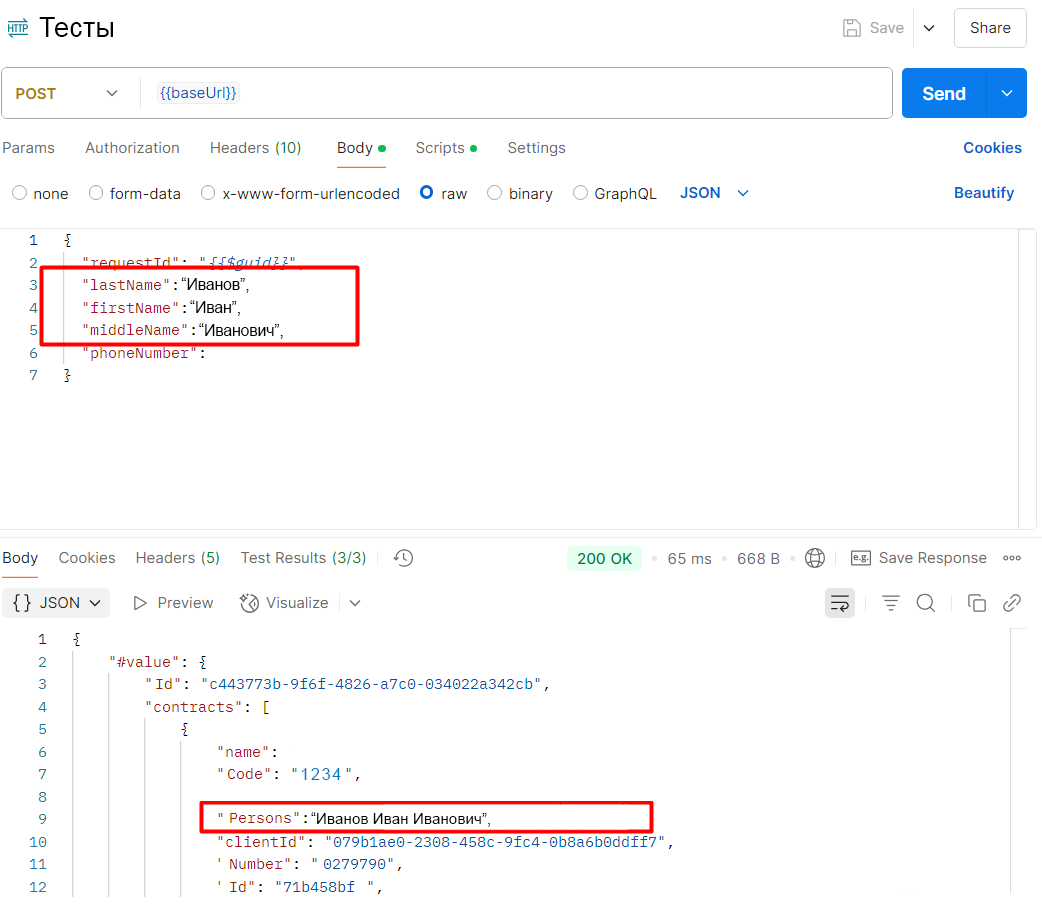This screenshot has width=1042, height=913.
Task: Open the response filter options
Action: pyautogui.click(x=891, y=602)
